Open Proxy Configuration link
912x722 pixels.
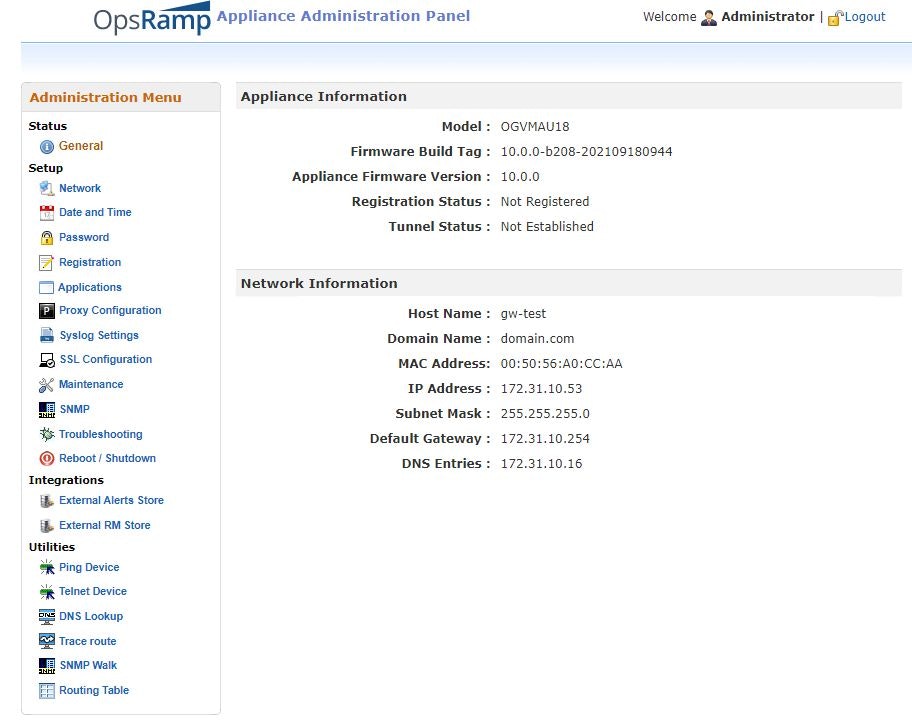click(110, 310)
